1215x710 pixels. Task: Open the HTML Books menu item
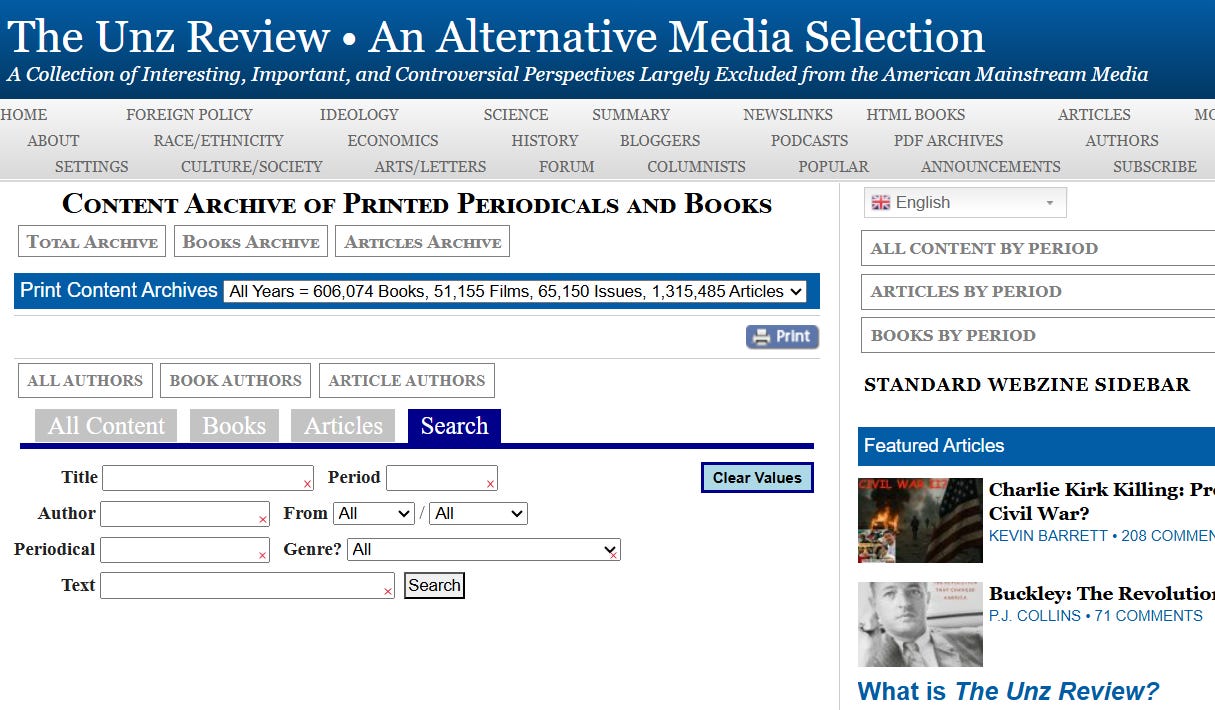click(x=916, y=115)
